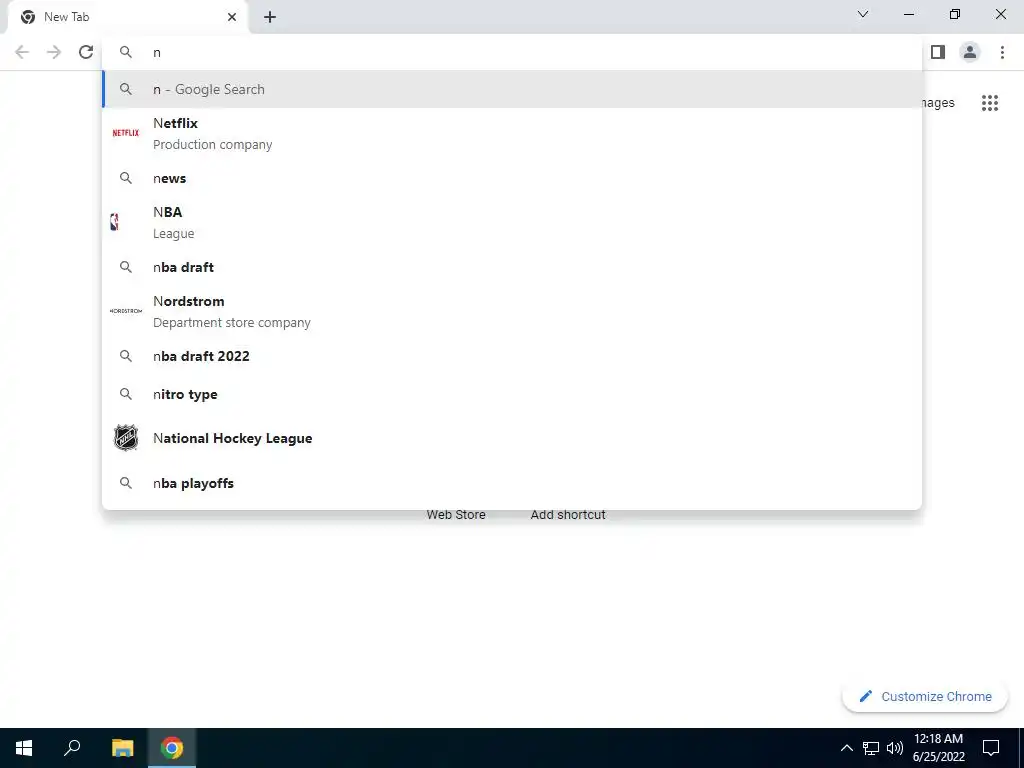Select the 'nba draft 2022' suggestion
Screen dimensions: 1024x768
512,356
